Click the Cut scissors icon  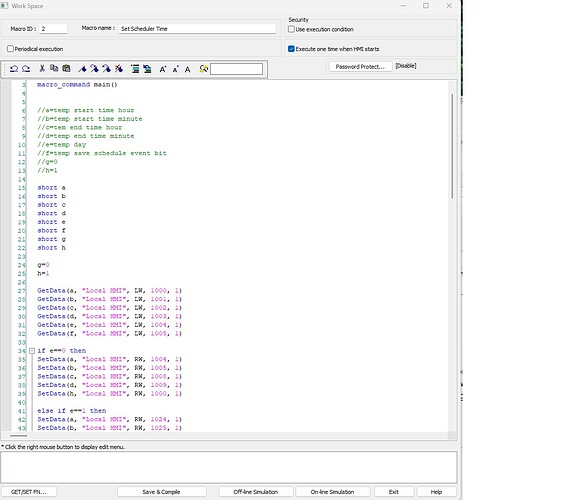42,69
